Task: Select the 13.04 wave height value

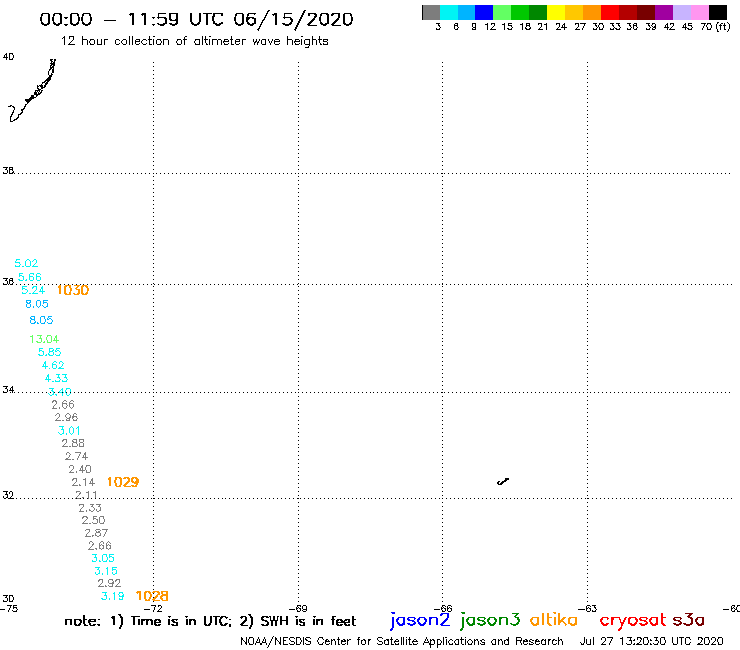Action: (44, 339)
